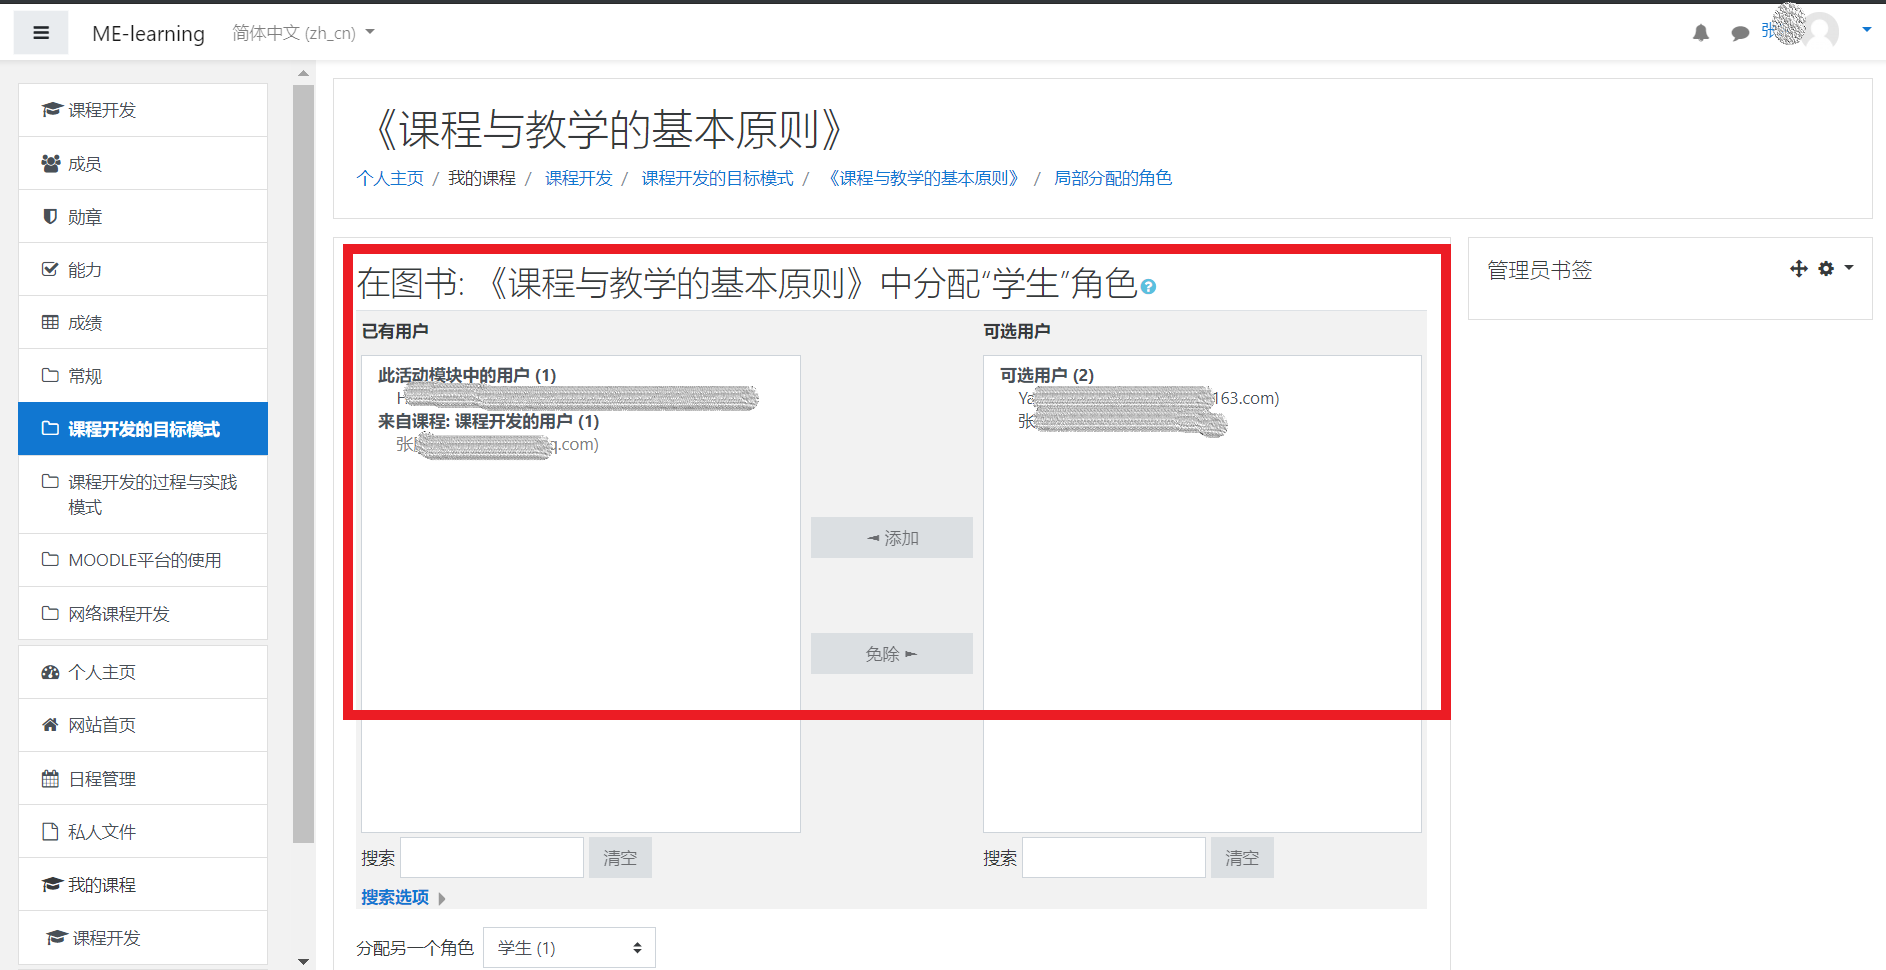Grab the move icon on 管理员书签 block

pyautogui.click(x=1798, y=269)
